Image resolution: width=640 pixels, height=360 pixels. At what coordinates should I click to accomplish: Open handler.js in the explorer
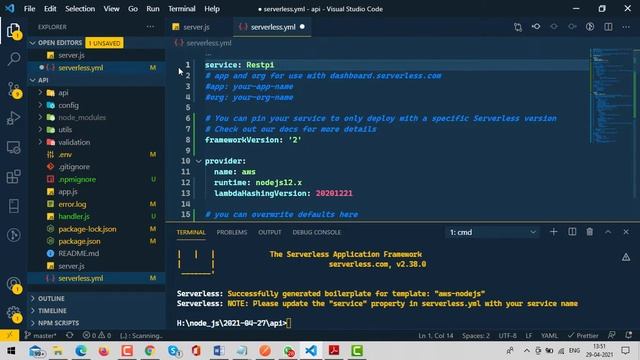click(x=74, y=216)
